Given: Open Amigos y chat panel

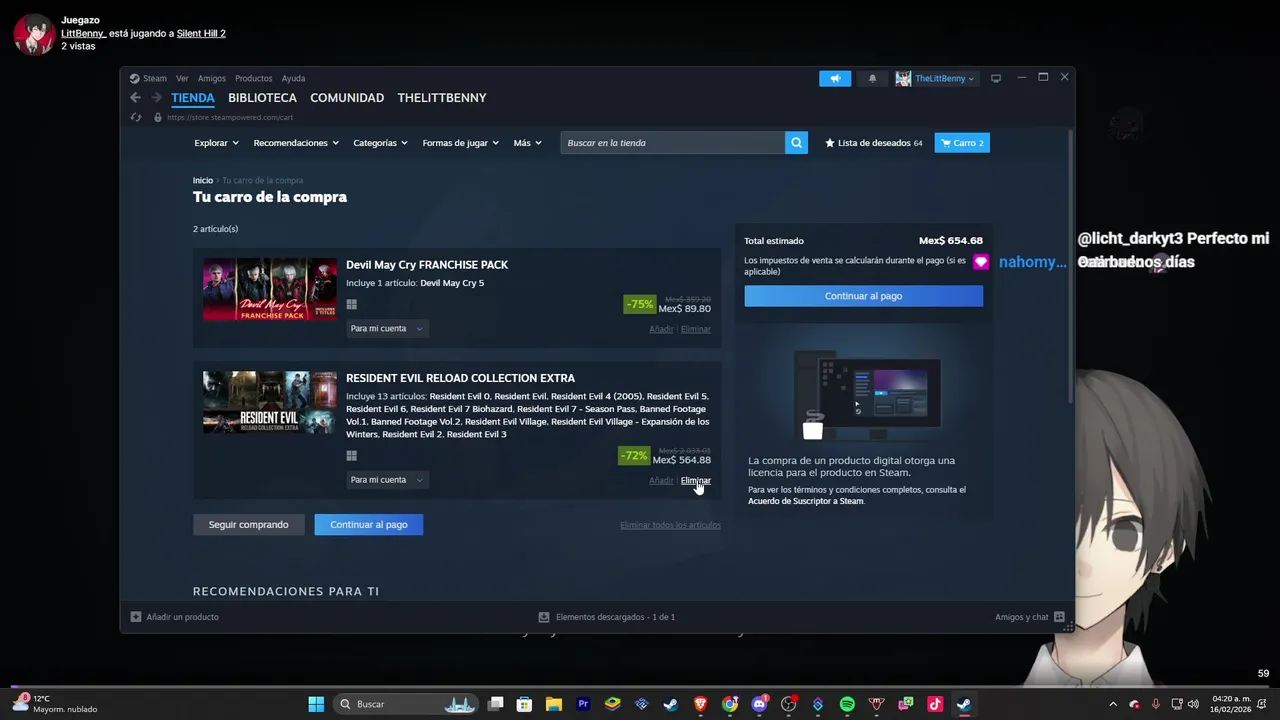Looking at the screenshot, I should [x=1029, y=617].
